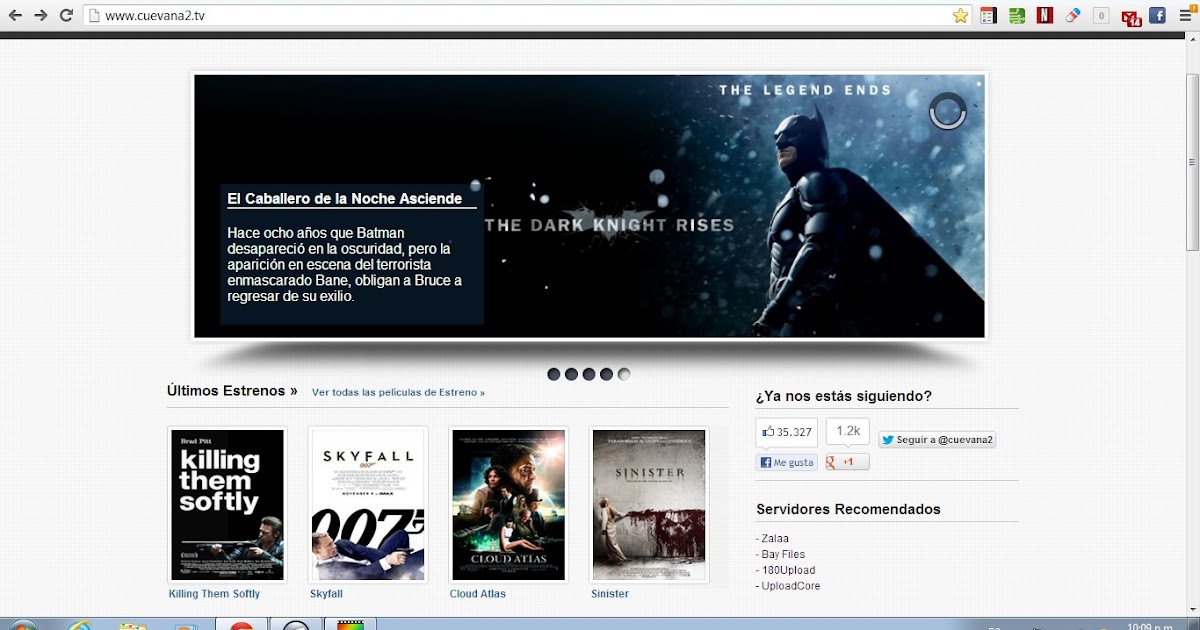Click the scrollbar down arrow

tap(1192, 607)
